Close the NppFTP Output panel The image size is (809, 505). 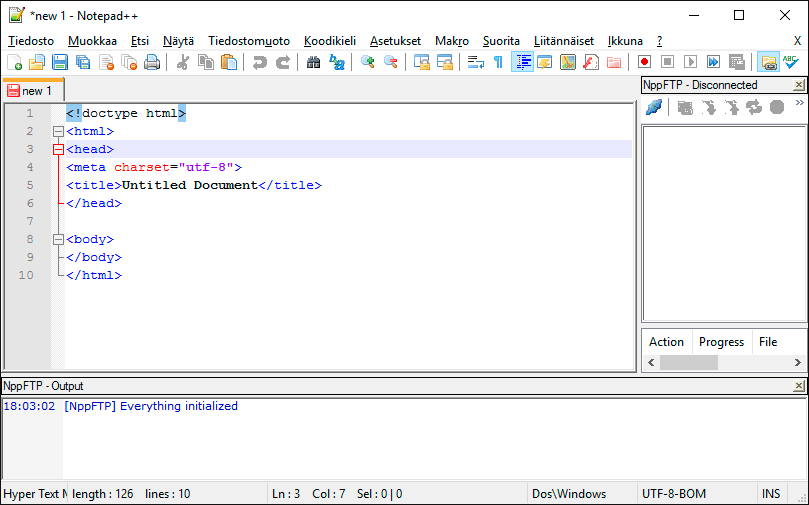tap(799, 385)
